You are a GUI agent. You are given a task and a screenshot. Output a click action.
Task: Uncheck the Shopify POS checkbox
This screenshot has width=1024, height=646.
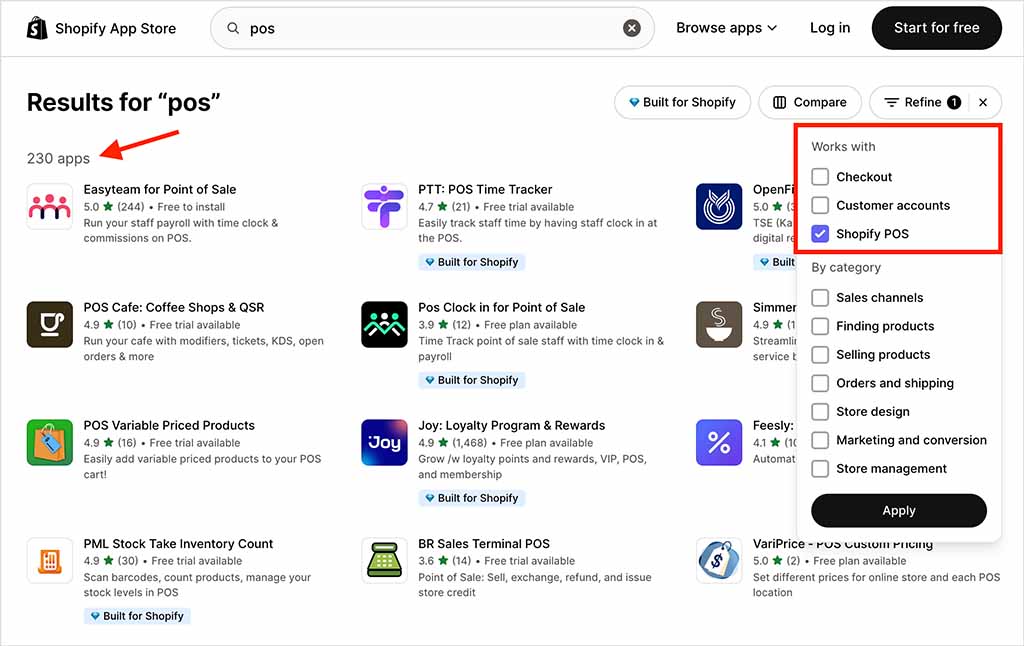pos(820,234)
